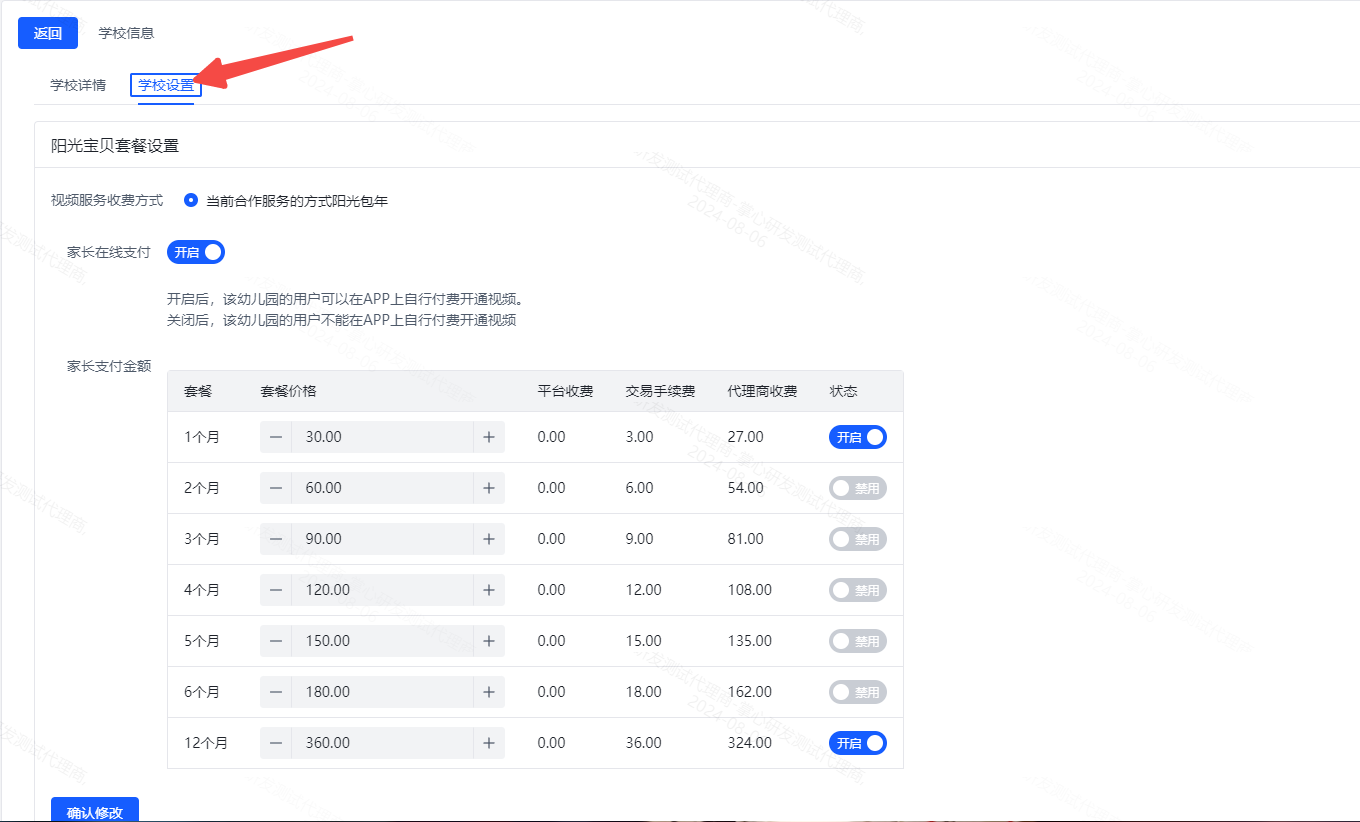Image resolution: width=1360 pixels, height=822 pixels.
Task: Click the minus icon for 6个月 price
Action: pos(276,692)
